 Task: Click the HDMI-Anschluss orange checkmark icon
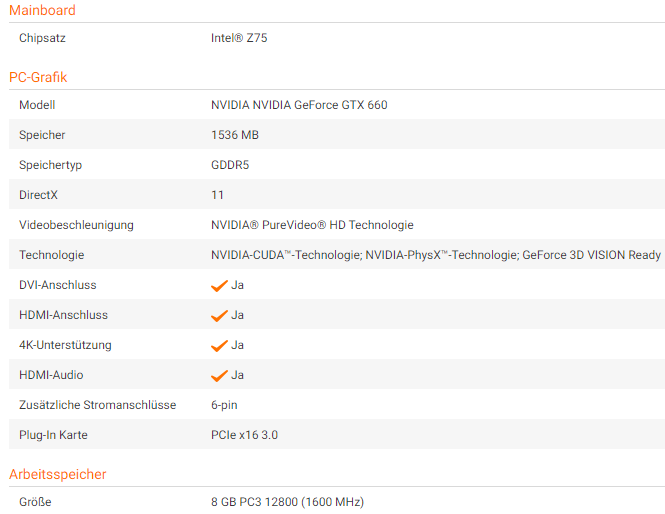pos(219,316)
